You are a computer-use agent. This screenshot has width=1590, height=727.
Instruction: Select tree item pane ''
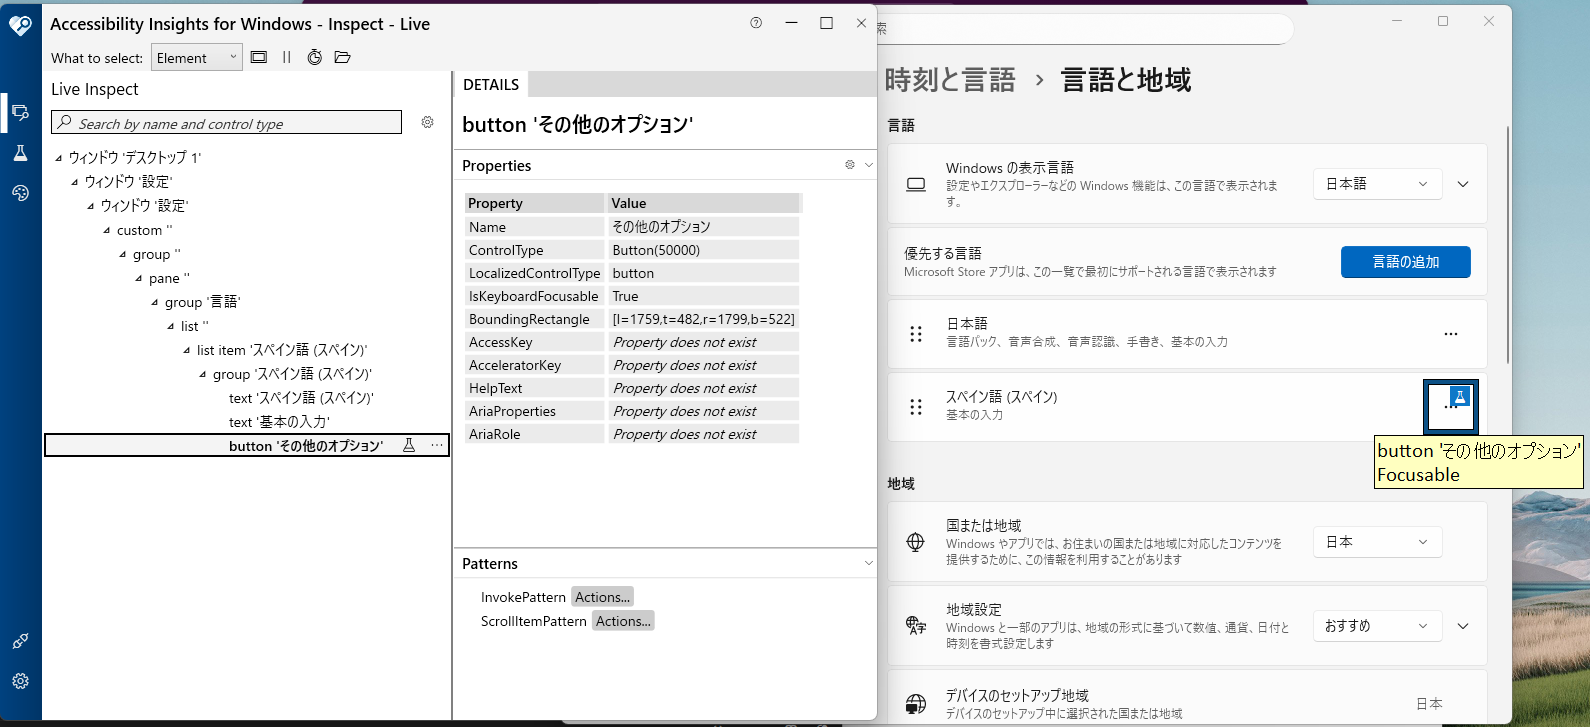click(169, 278)
